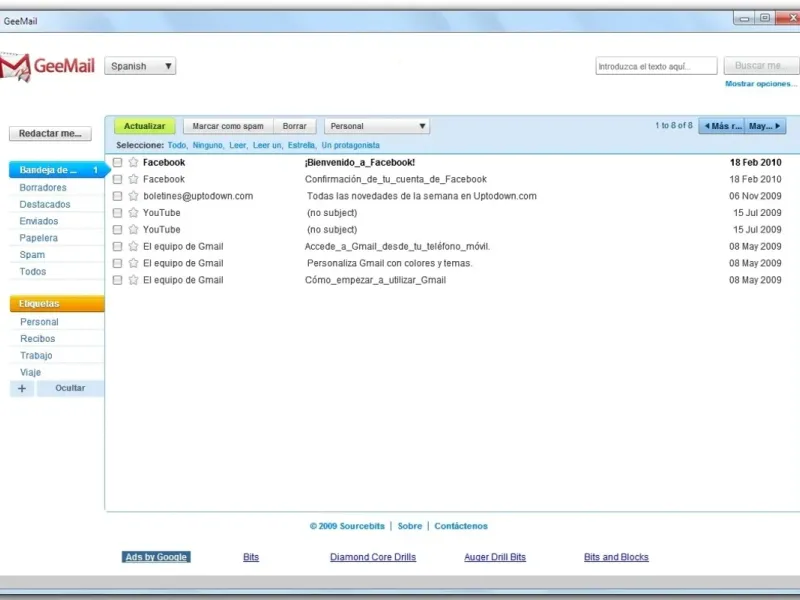Open the Contáctenos link
Screen dimensions: 800x600
pos(461,526)
